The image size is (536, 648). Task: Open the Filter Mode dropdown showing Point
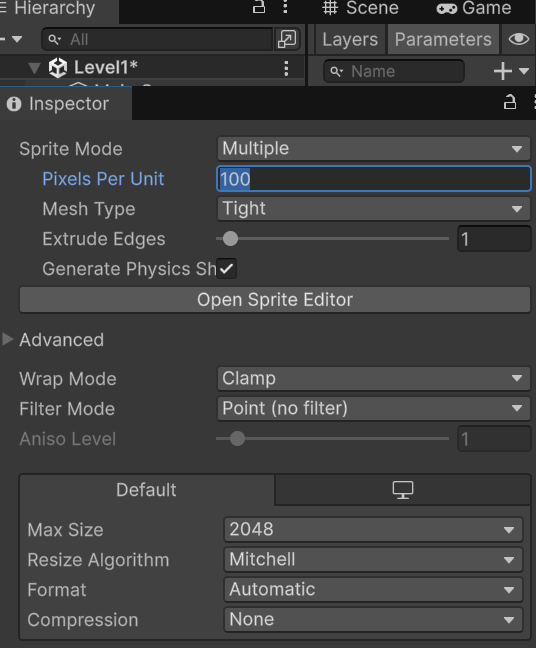point(374,408)
